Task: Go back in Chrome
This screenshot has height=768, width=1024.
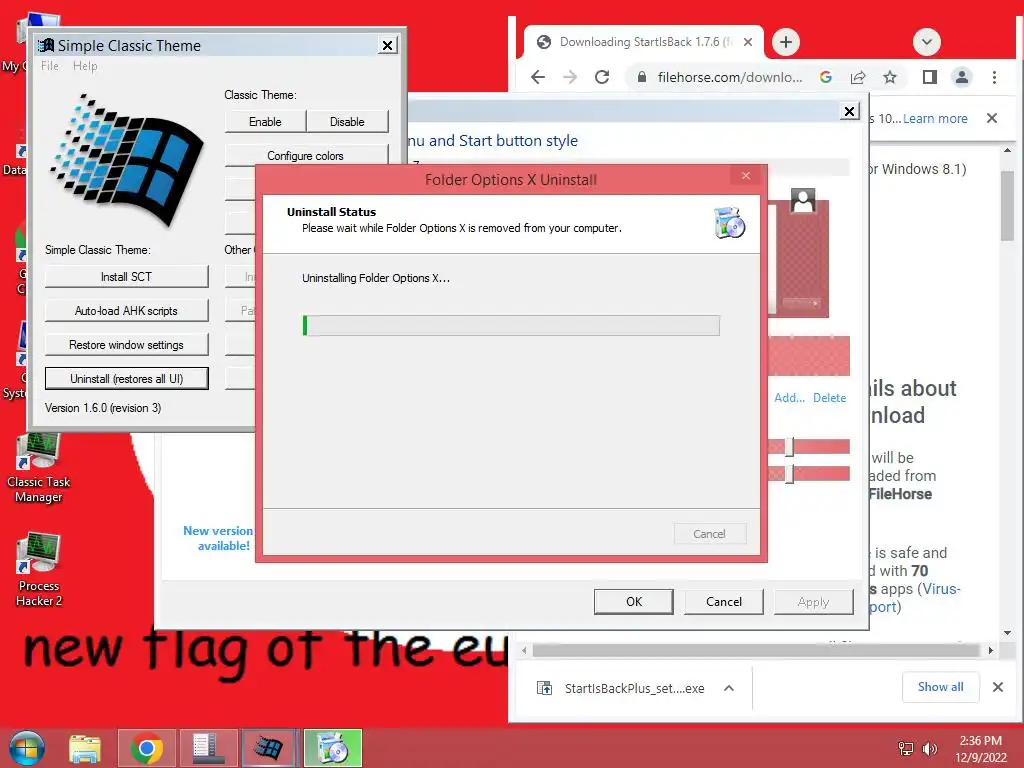Action: pos(537,77)
